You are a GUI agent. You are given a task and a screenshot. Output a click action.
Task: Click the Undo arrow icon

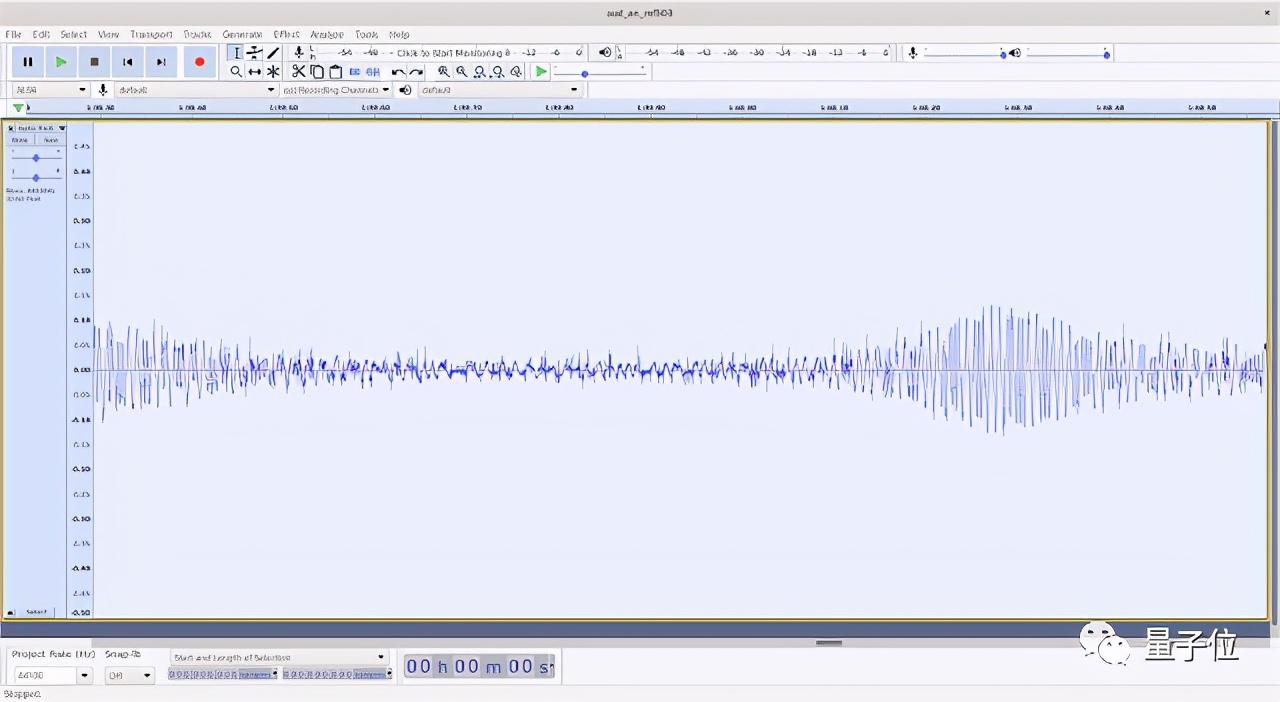point(398,72)
